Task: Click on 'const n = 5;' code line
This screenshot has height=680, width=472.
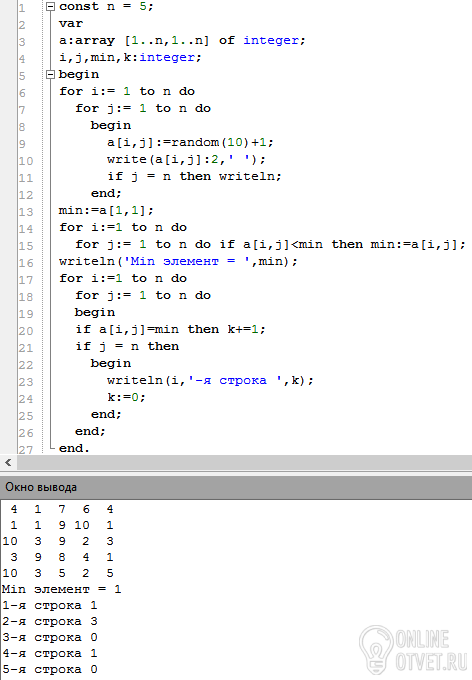Action: (x=106, y=7)
